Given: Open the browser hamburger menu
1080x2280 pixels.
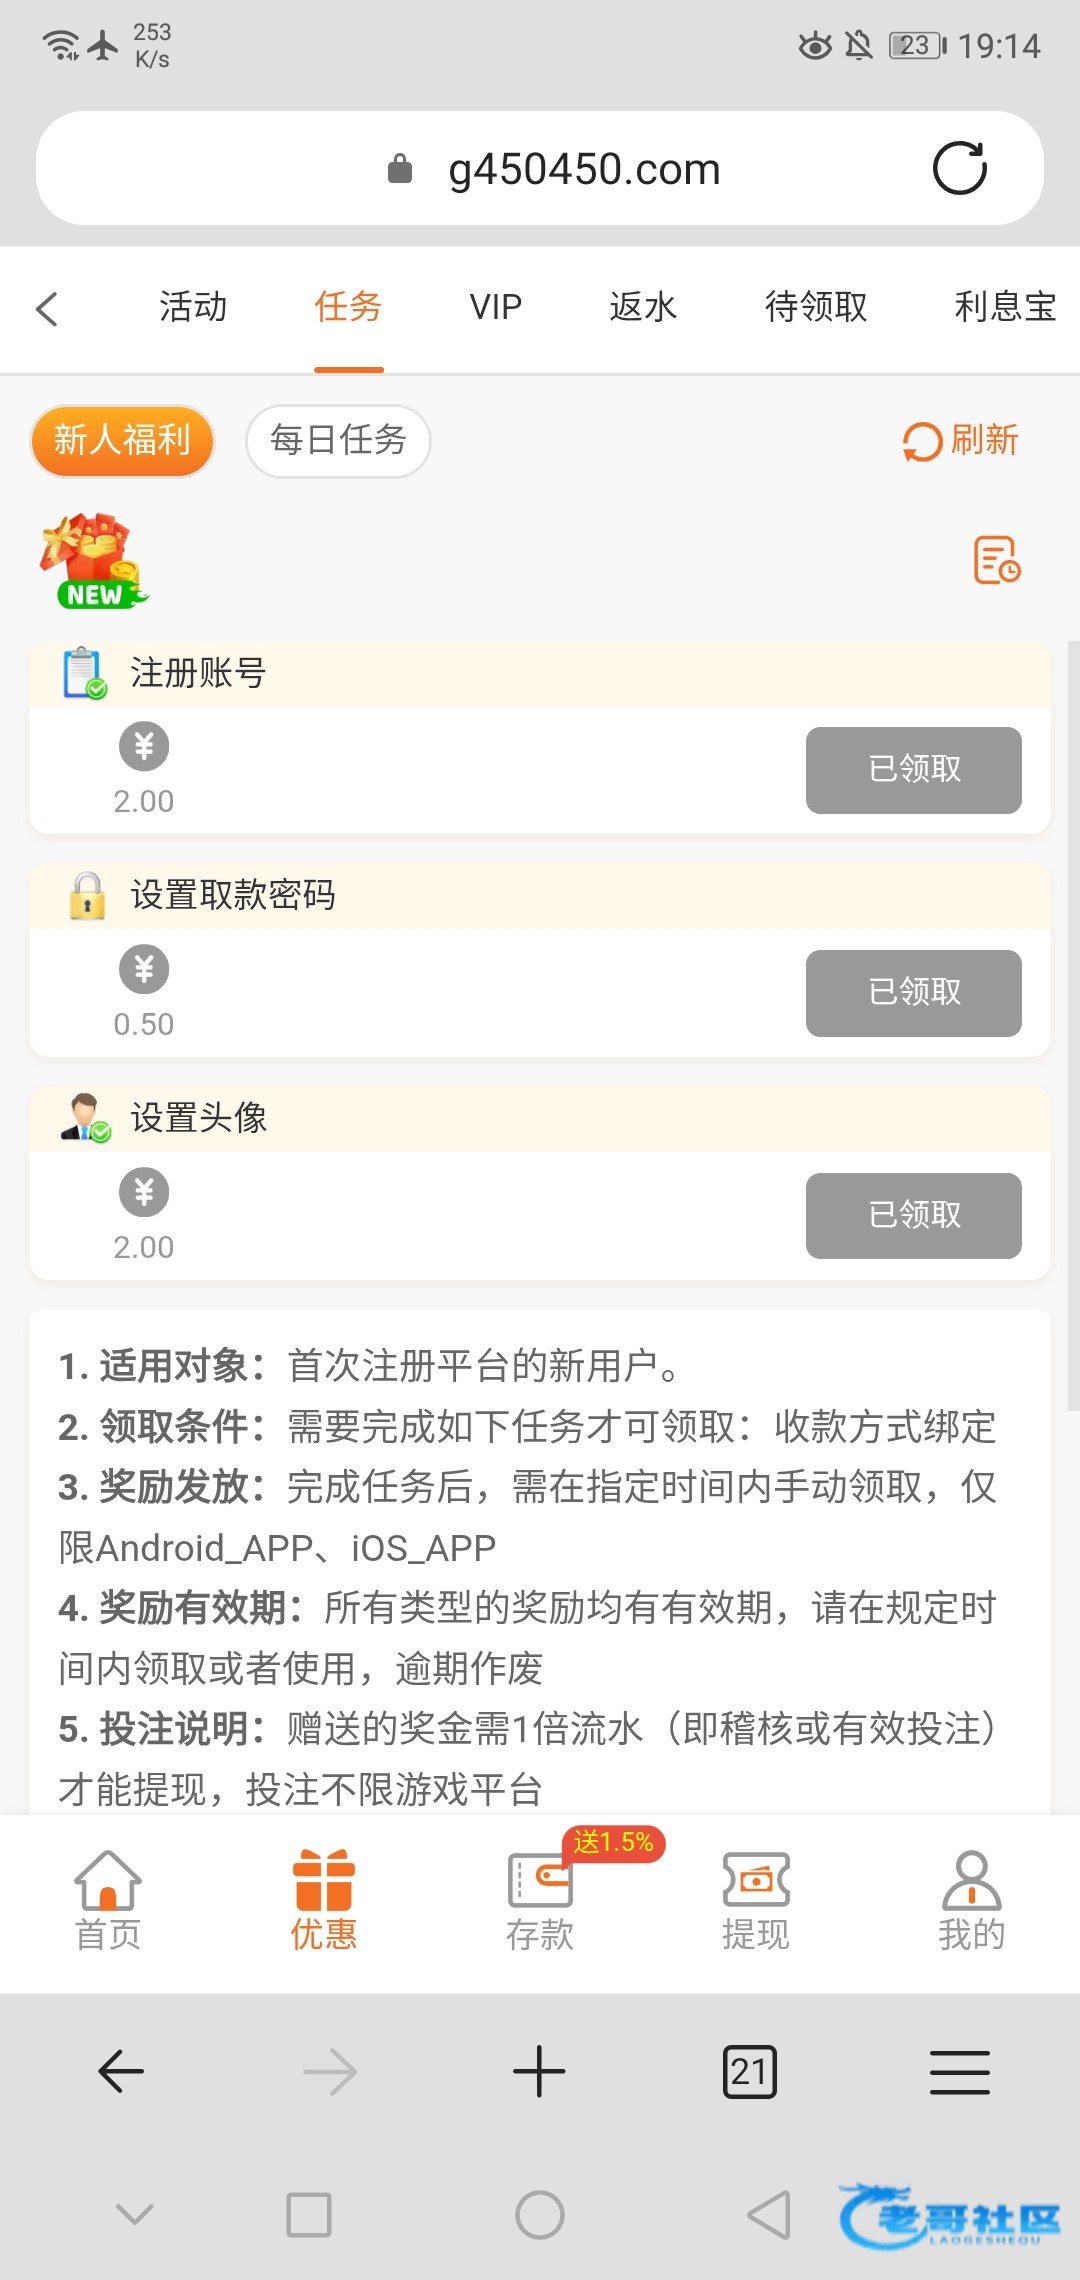Looking at the screenshot, I should coord(959,2071).
